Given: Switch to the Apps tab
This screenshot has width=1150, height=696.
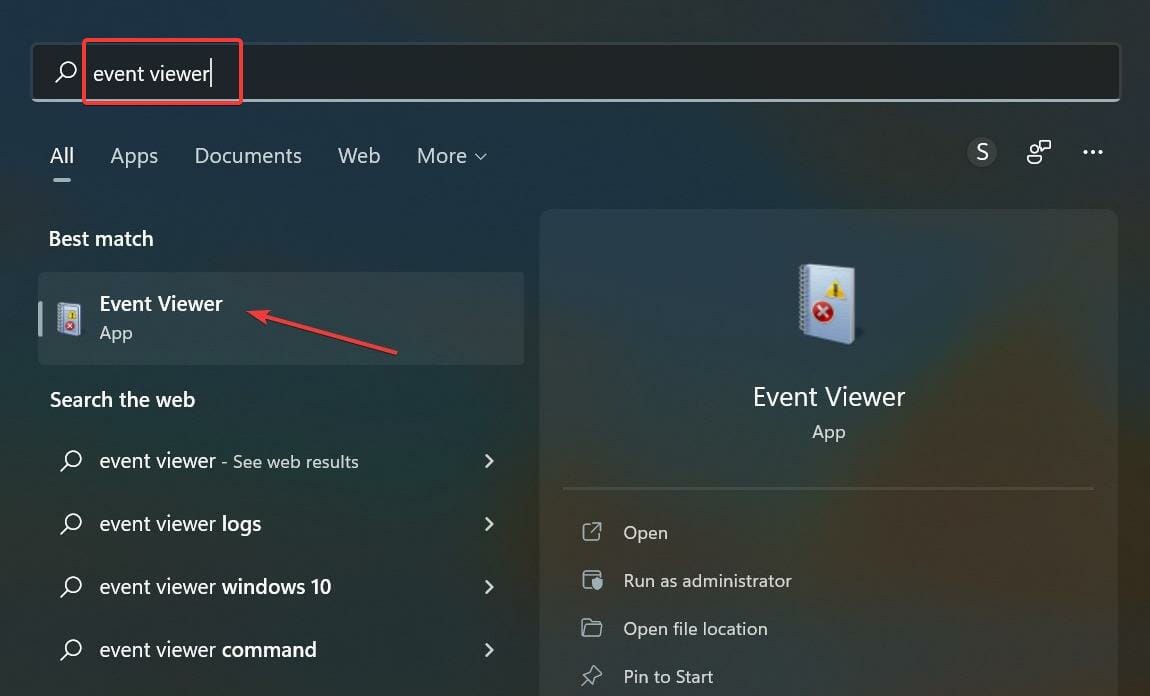Looking at the screenshot, I should point(134,155).
